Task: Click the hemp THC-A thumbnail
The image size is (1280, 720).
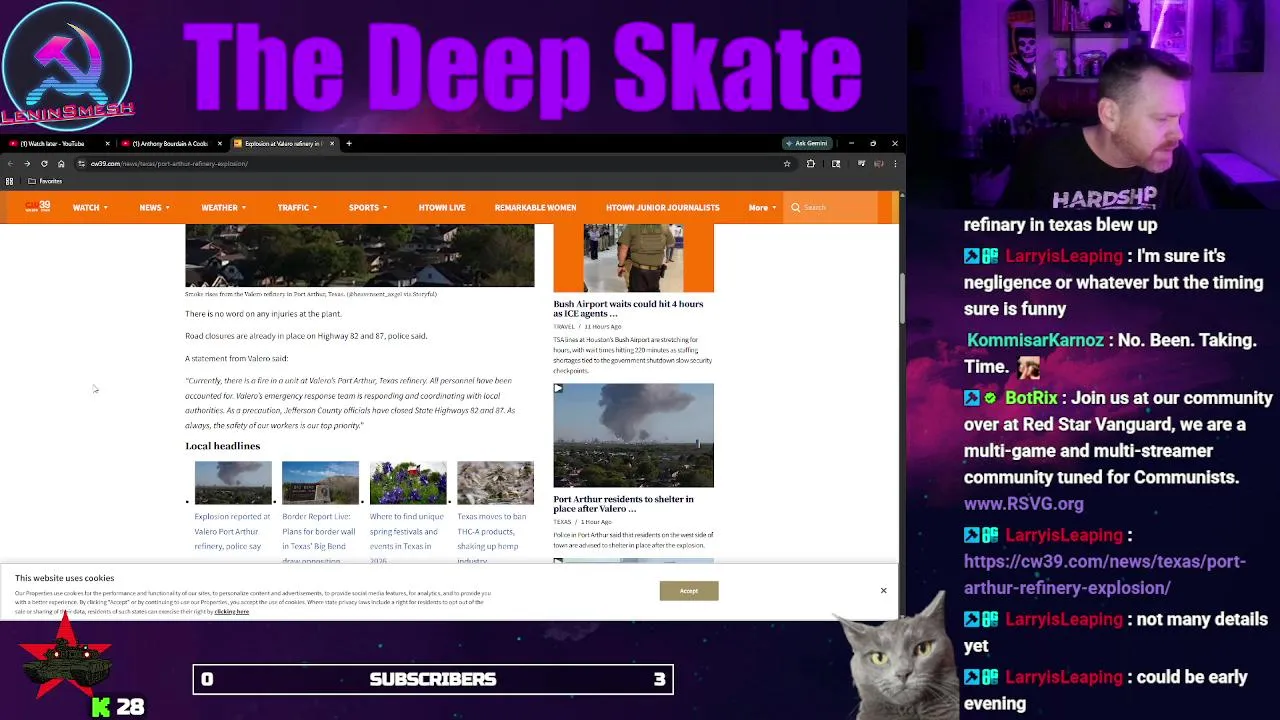Action: click(x=495, y=482)
